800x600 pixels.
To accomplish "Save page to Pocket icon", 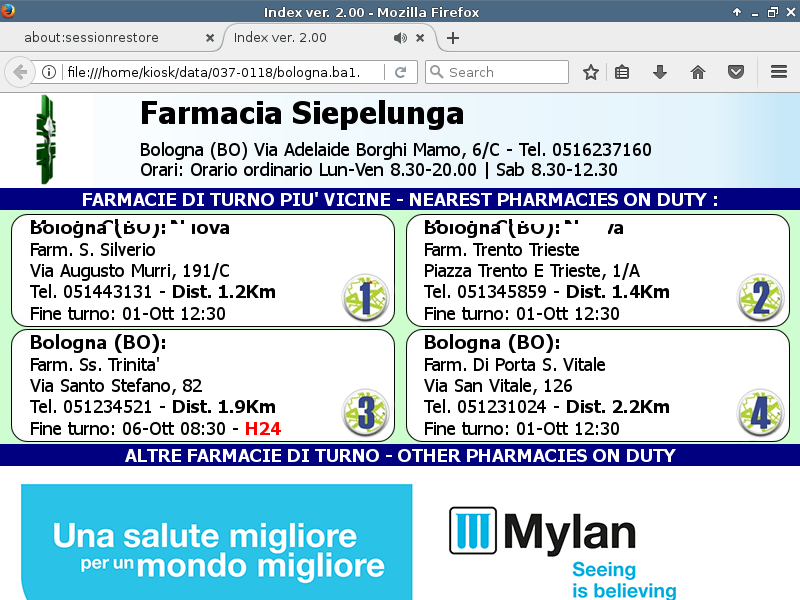I will click(735, 72).
